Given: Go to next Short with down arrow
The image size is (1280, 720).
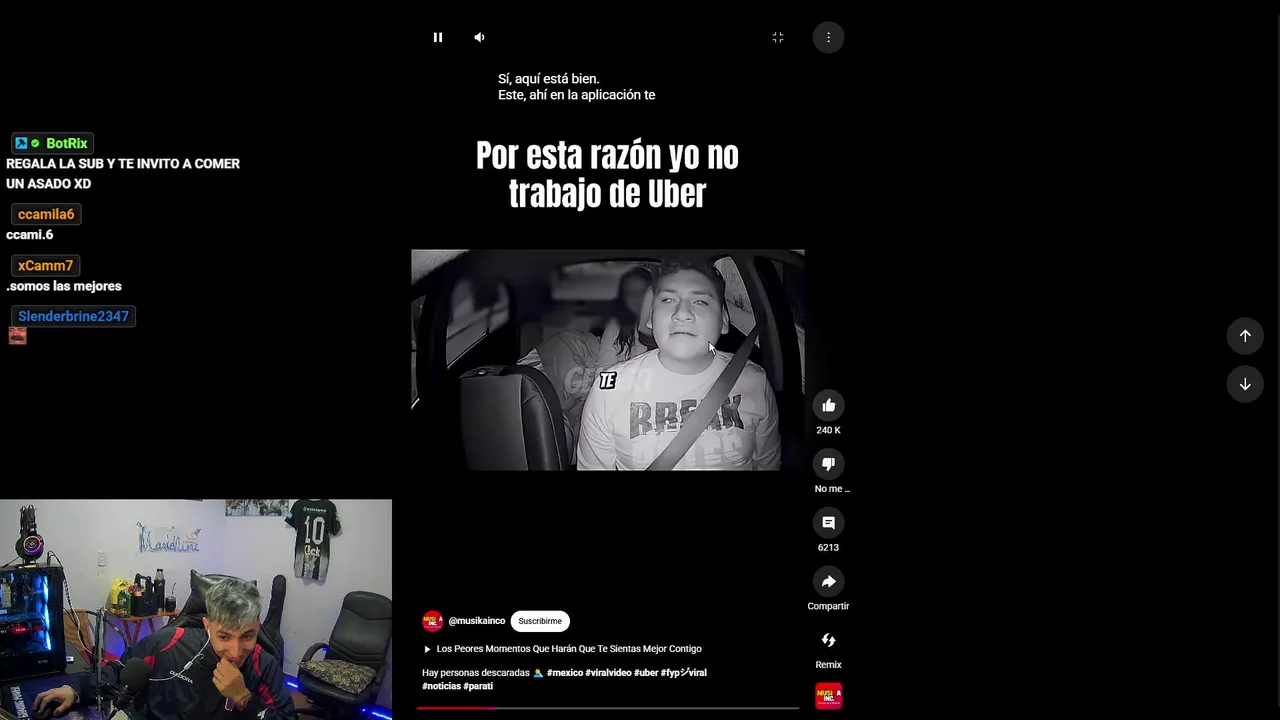Looking at the screenshot, I should 1245,384.
